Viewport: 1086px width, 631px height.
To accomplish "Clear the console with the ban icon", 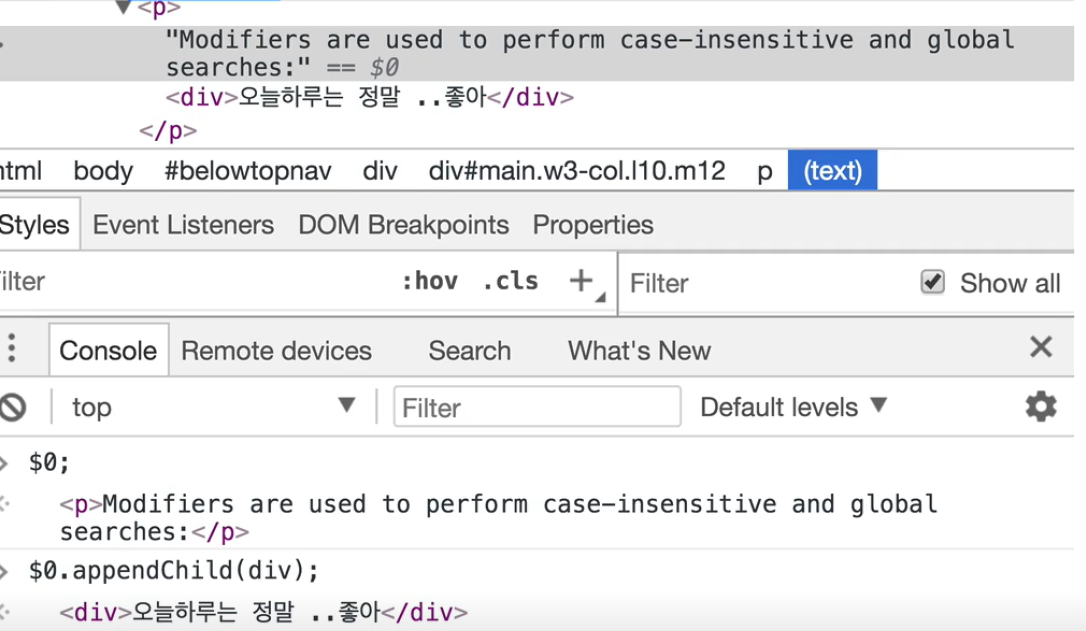I will tap(12, 407).
